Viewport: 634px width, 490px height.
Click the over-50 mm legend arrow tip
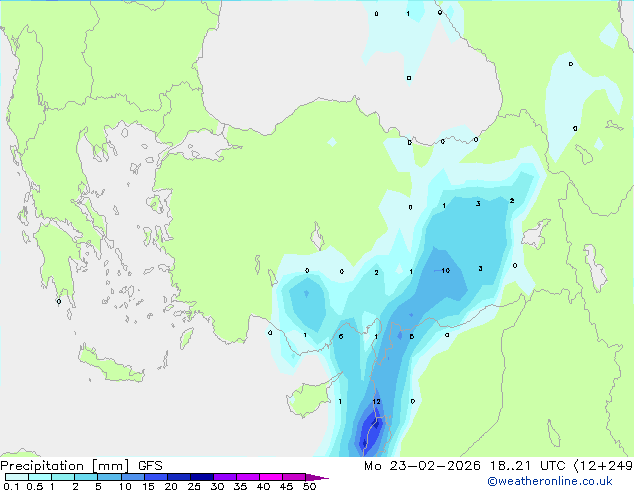pyautogui.click(x=317, y=477)
